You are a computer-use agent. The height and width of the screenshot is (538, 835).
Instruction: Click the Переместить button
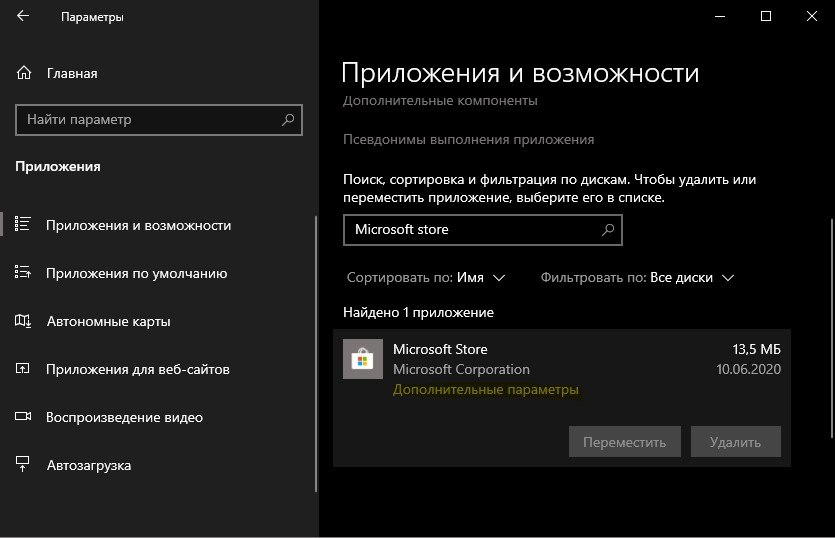[x=625, y=442]
